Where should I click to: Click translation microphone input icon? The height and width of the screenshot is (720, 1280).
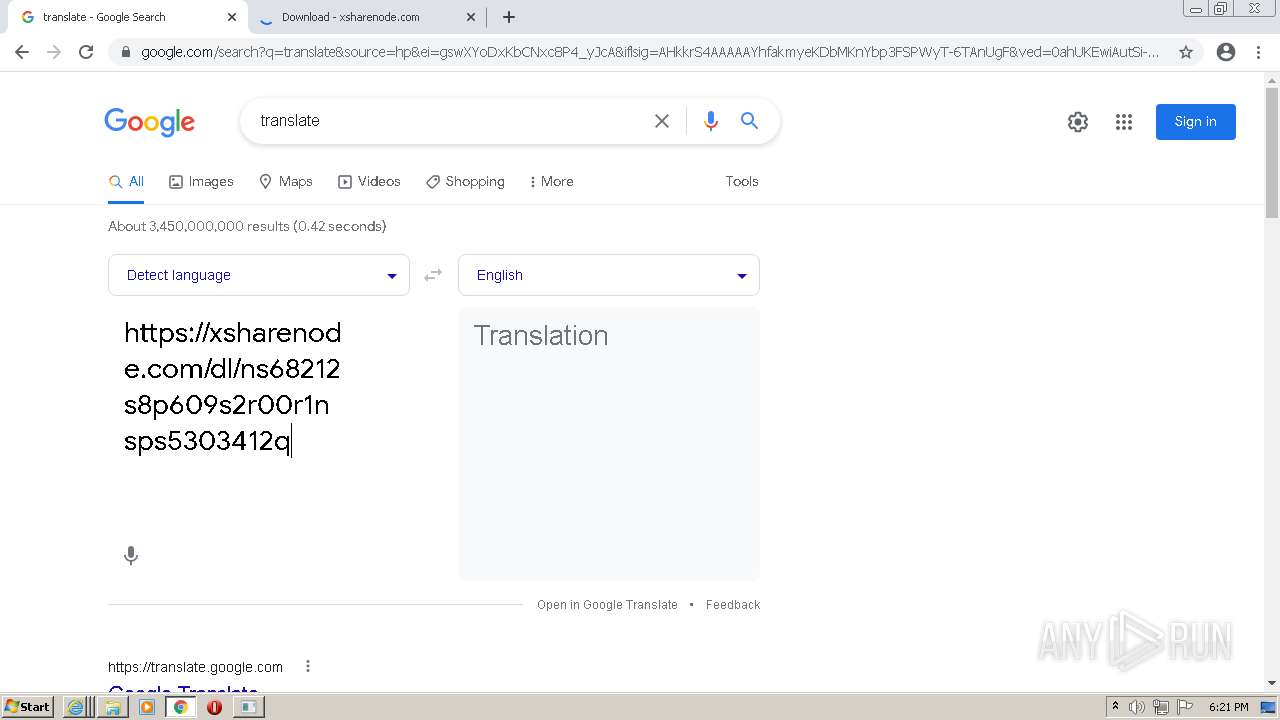[131, 556]
